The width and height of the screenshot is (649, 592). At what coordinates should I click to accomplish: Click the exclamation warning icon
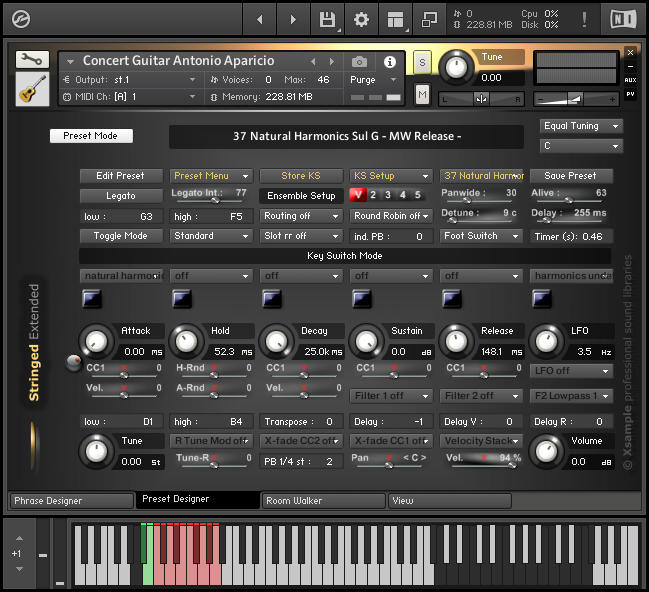point(584,19)
